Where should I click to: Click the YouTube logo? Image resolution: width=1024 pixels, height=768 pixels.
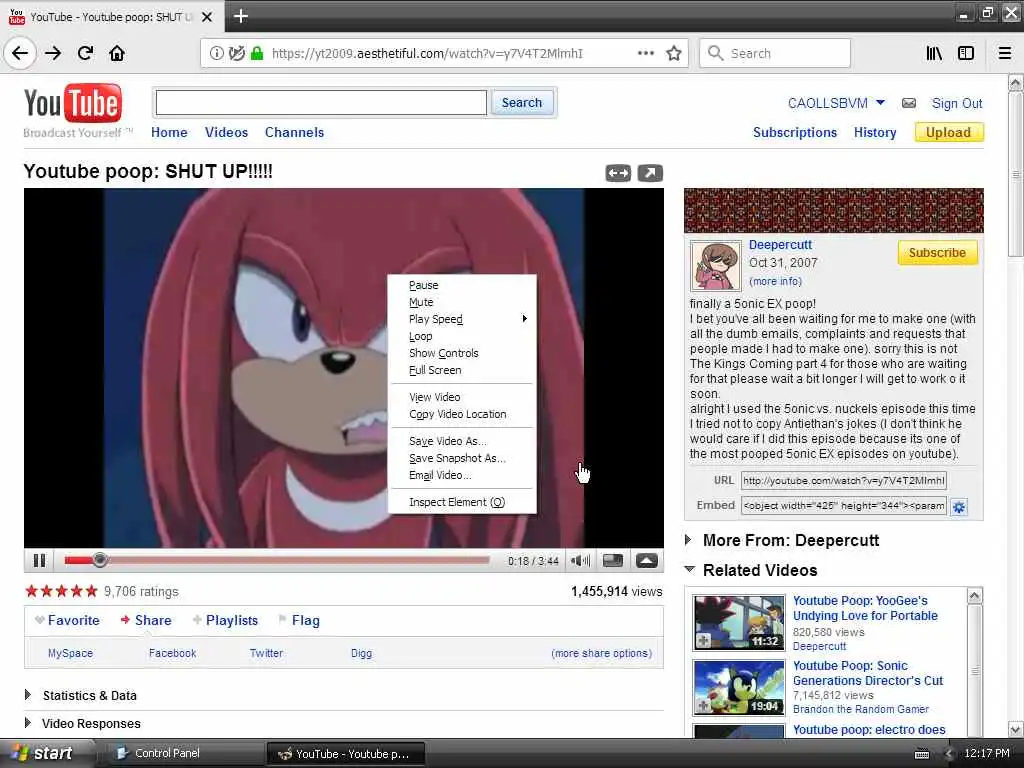[x=72, y=104]
